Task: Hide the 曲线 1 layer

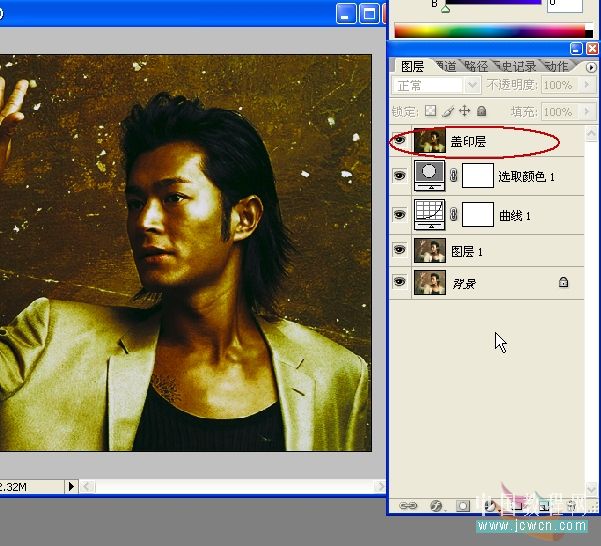Action: point(400,215)
